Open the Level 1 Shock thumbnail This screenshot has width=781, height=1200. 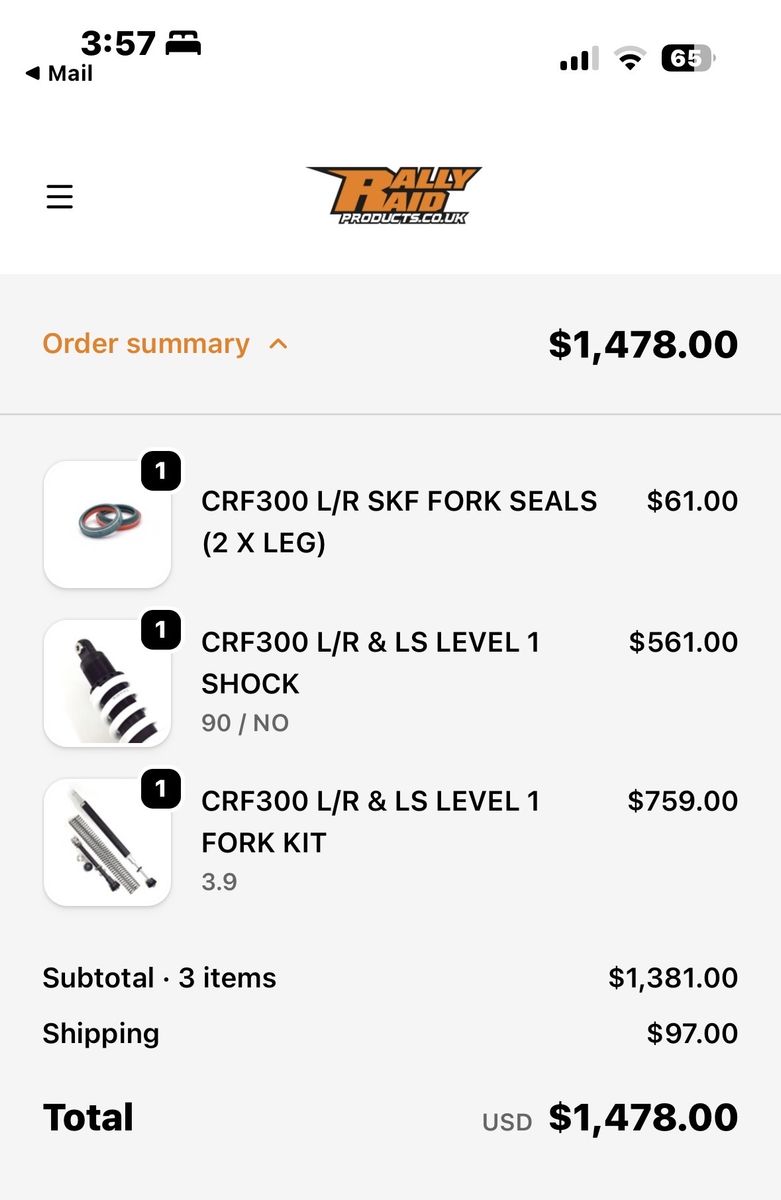click(x=107, y=683)
